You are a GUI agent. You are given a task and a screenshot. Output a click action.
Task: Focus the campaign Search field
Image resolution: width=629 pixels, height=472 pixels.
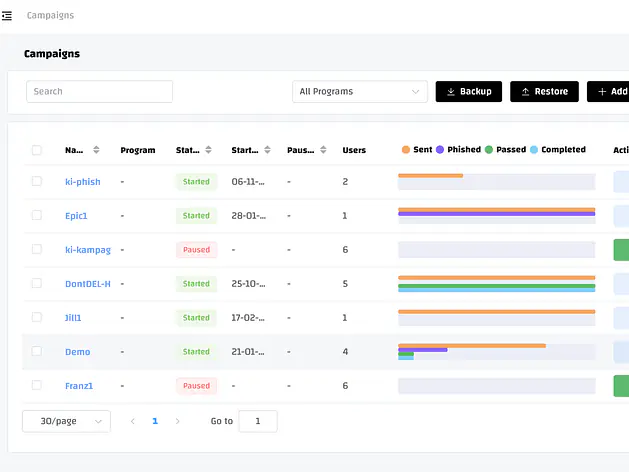click(x=99, y=91)
